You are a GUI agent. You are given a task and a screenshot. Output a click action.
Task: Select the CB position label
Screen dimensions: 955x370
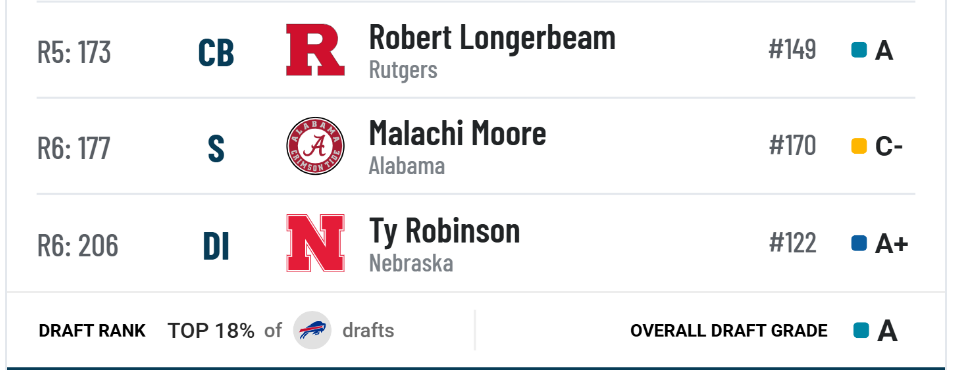[x=216, y=53]
